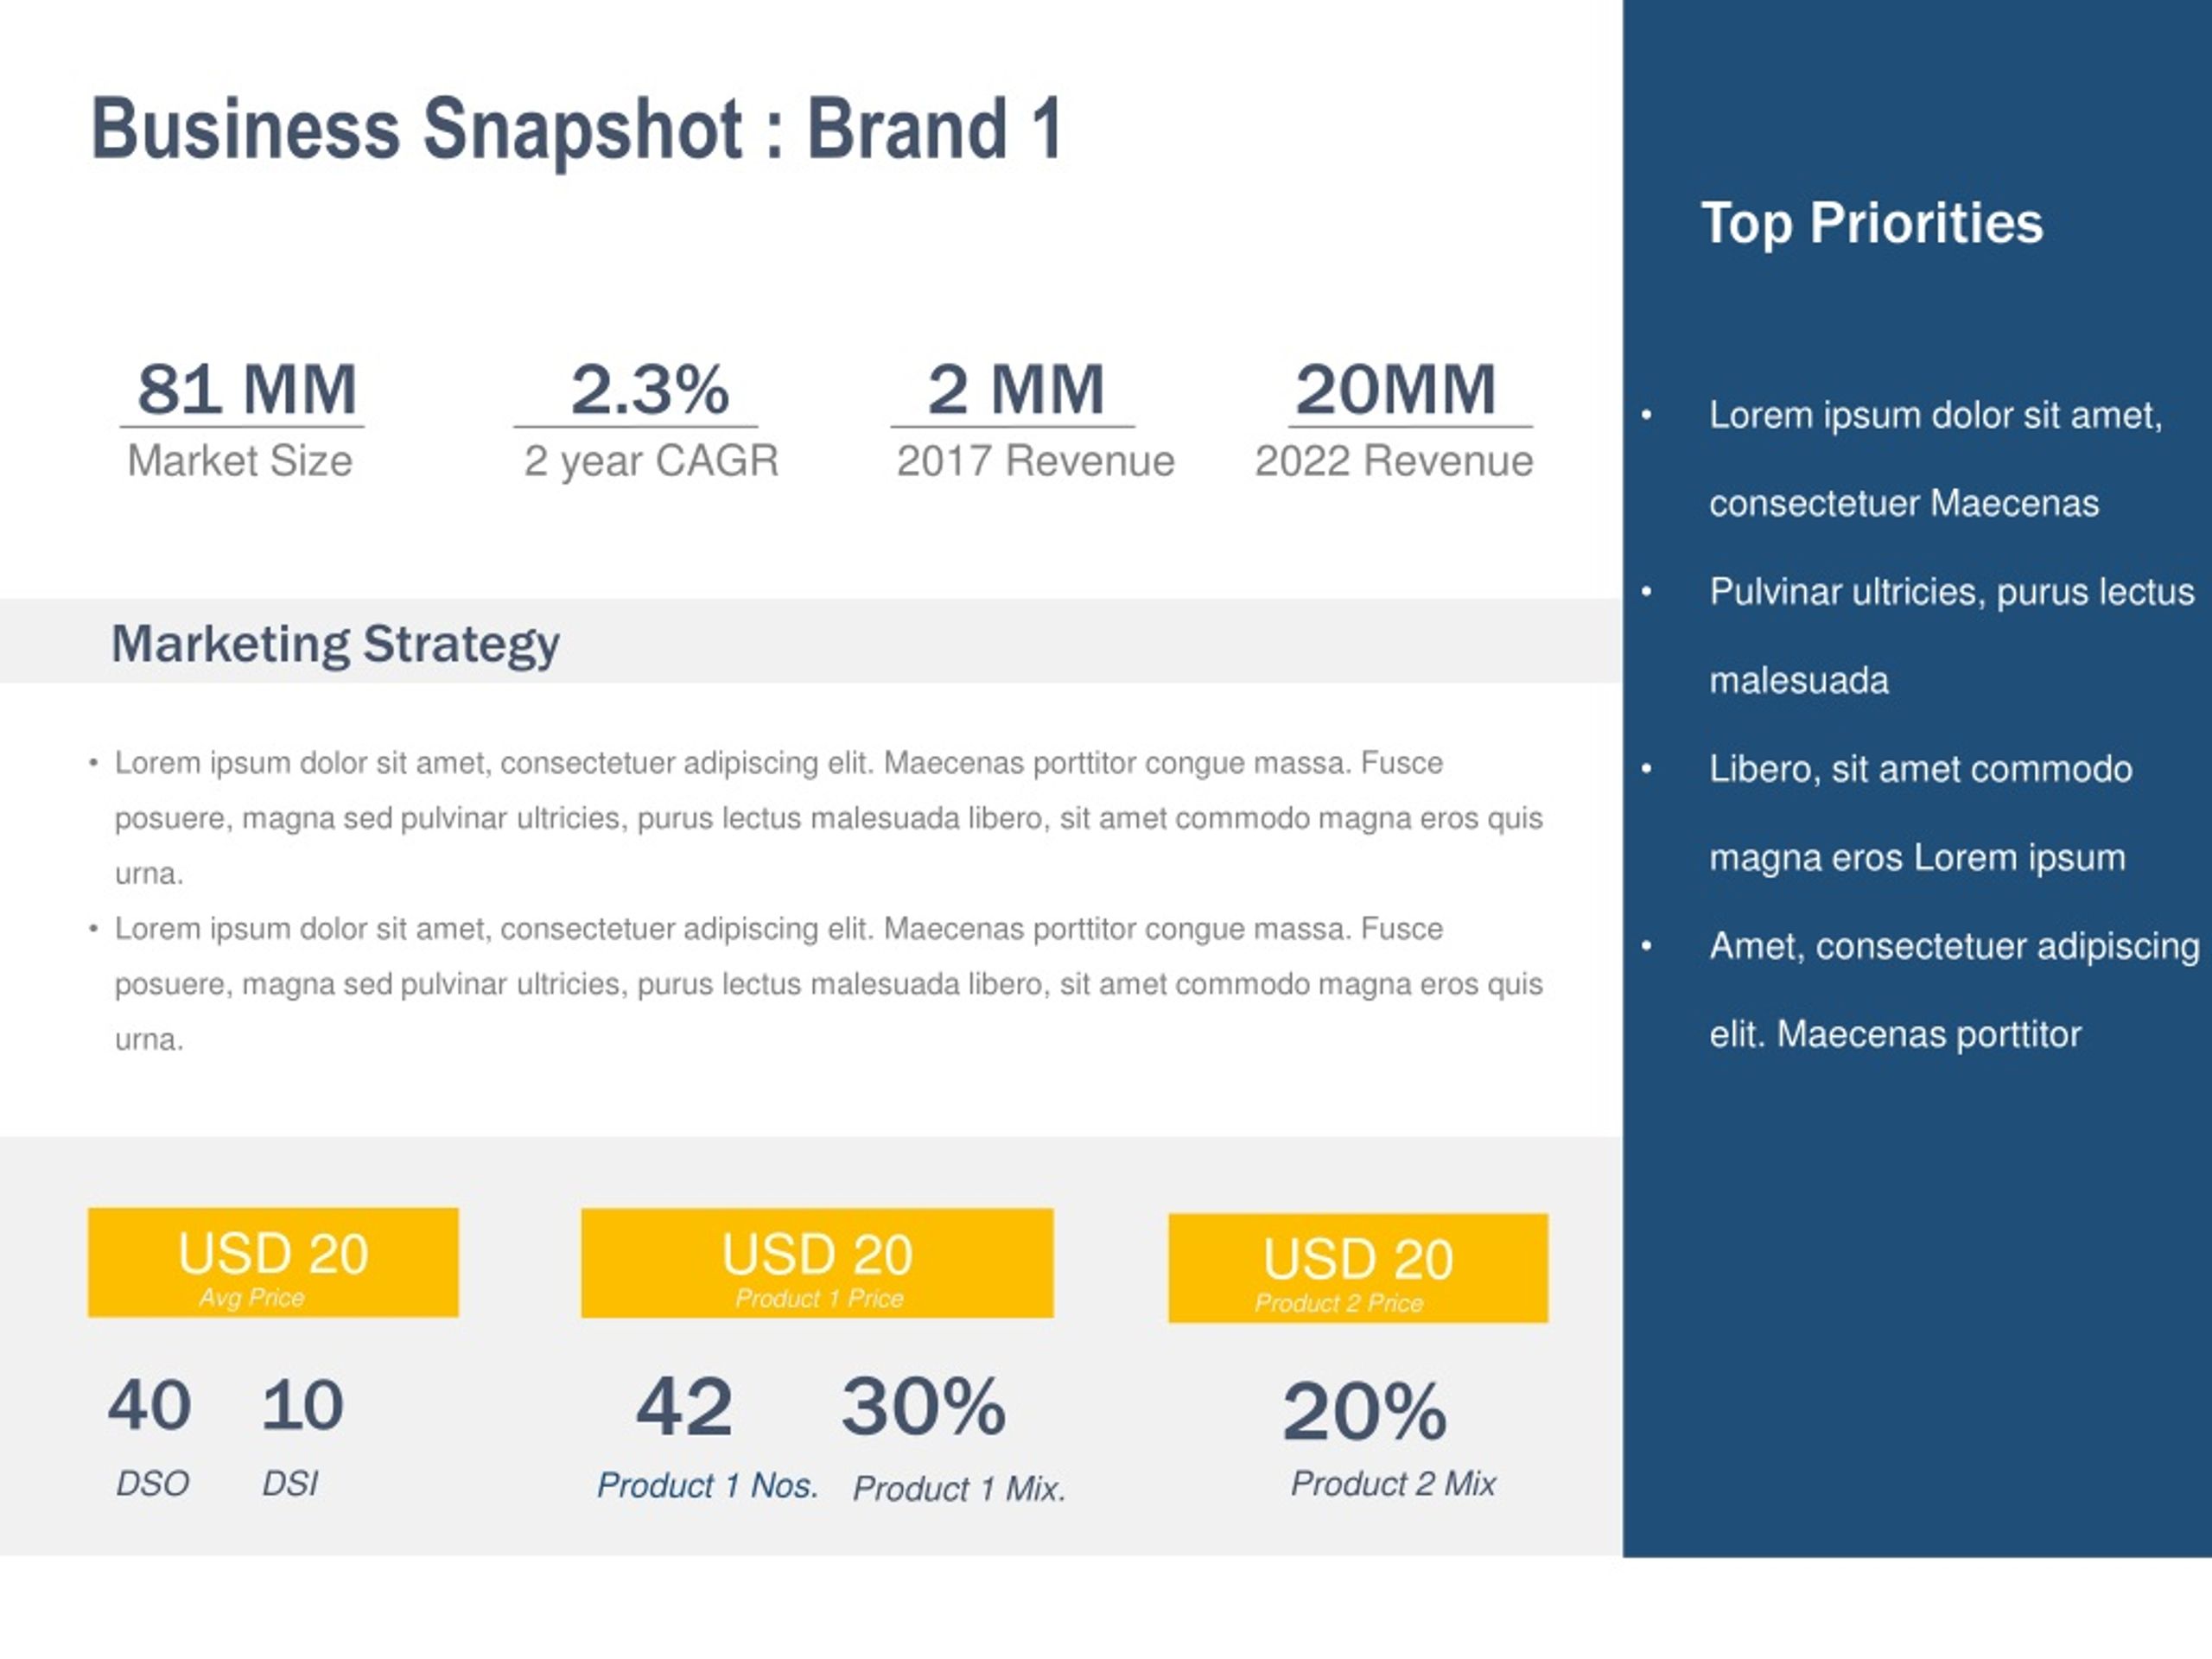This screenshot has width=2212, height=1659.
Task: Select the Product 1 Nos. label
Action: pos(707,1486)
